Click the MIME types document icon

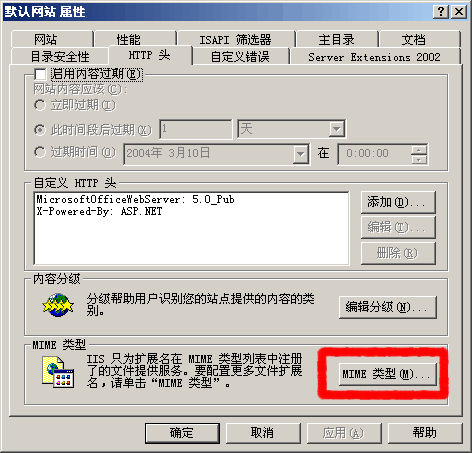(x=58, y=372)
